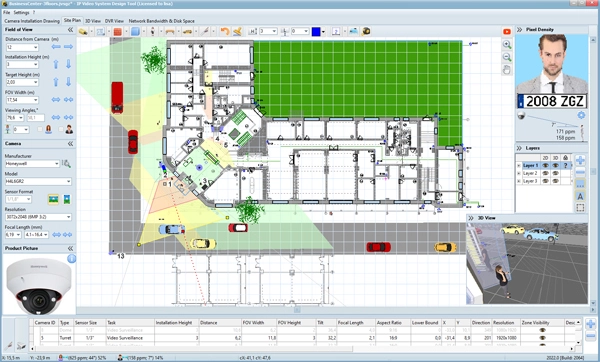Open the DVR View tab
Viewport: 600px width, 362px height.
click(x=114, y=21)
